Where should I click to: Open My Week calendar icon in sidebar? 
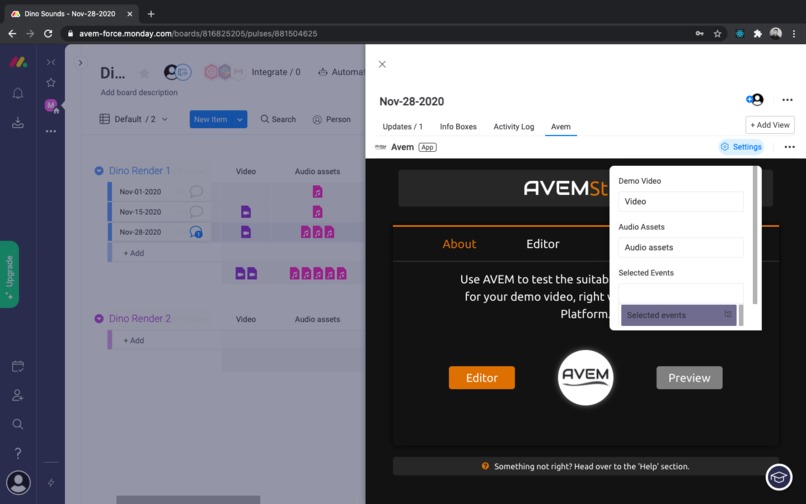point(18,367)
